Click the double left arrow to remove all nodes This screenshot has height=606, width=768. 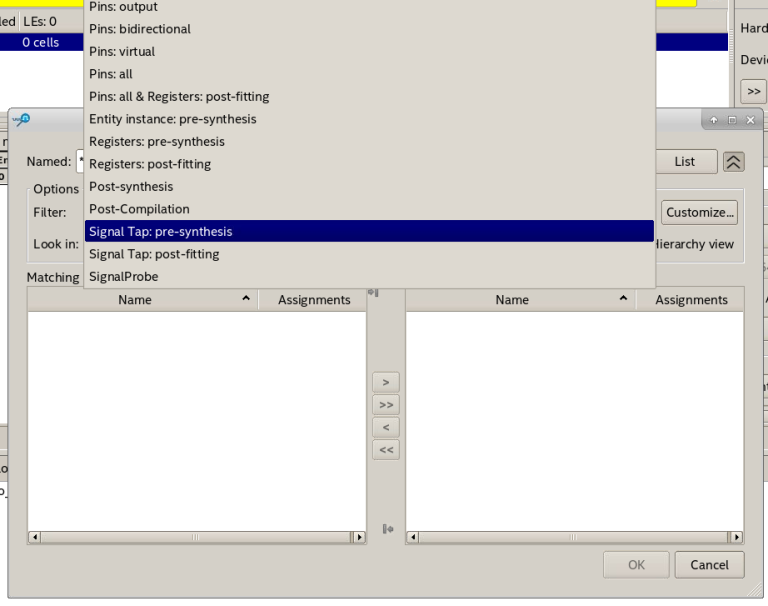click(x=385, y=450)
